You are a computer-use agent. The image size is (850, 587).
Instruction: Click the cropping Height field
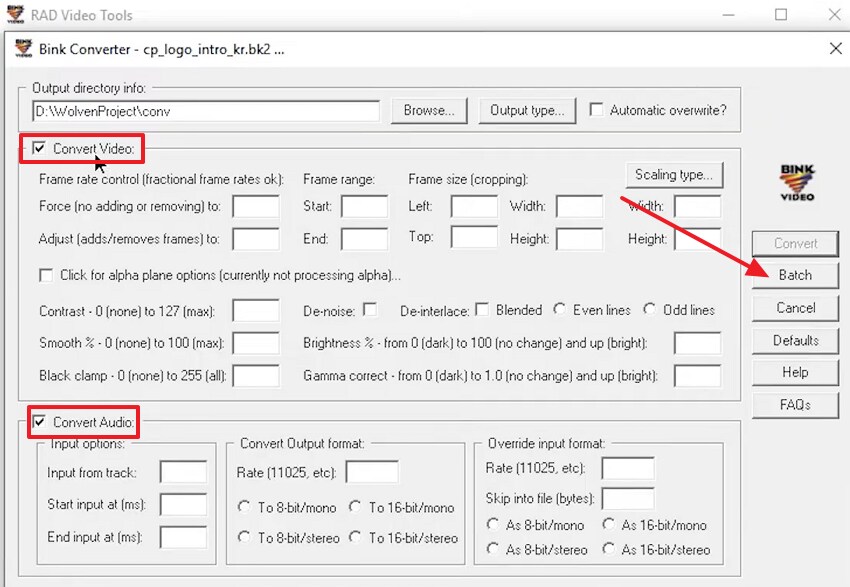pyautogui.click(x=579, y=239)
